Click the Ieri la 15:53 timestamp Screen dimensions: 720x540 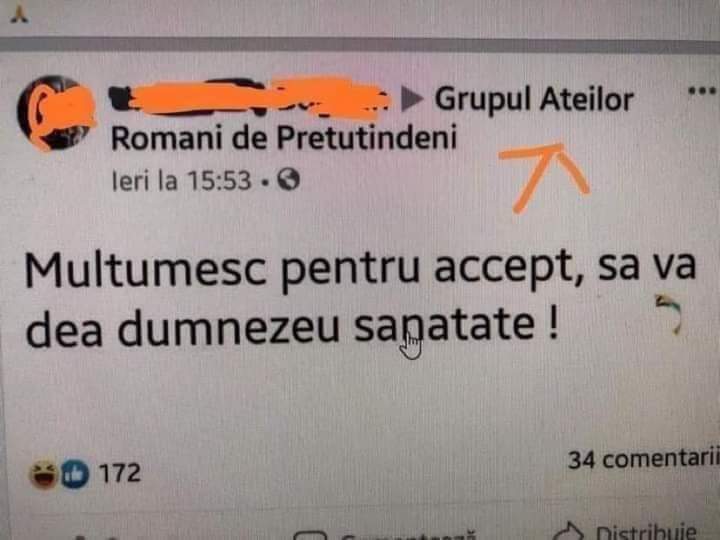[182, 180]
